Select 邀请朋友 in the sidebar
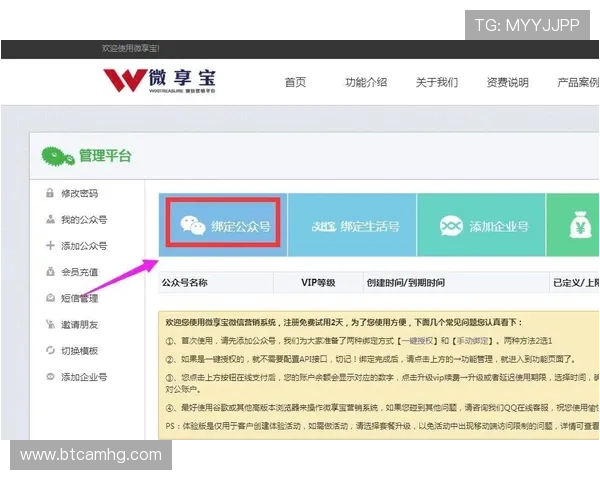Viewport: 600px width, 480px height. pyautogui.click(x=79, y=325)
